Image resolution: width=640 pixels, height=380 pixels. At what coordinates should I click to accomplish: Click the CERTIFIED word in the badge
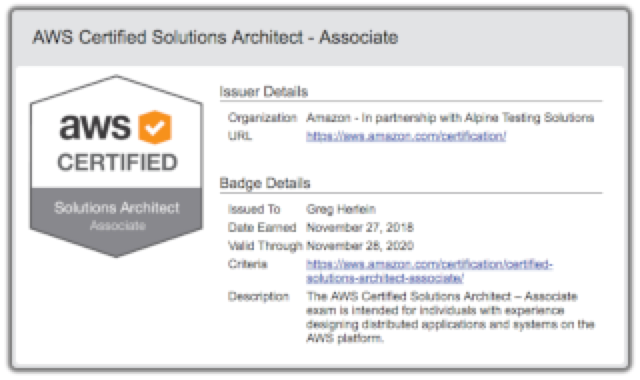118,162
